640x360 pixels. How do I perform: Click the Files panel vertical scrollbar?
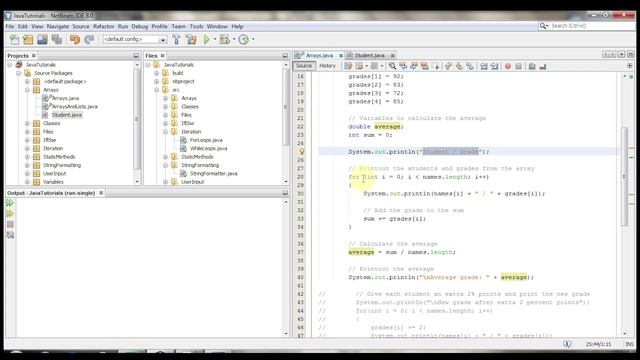click(x=285, y=122)
